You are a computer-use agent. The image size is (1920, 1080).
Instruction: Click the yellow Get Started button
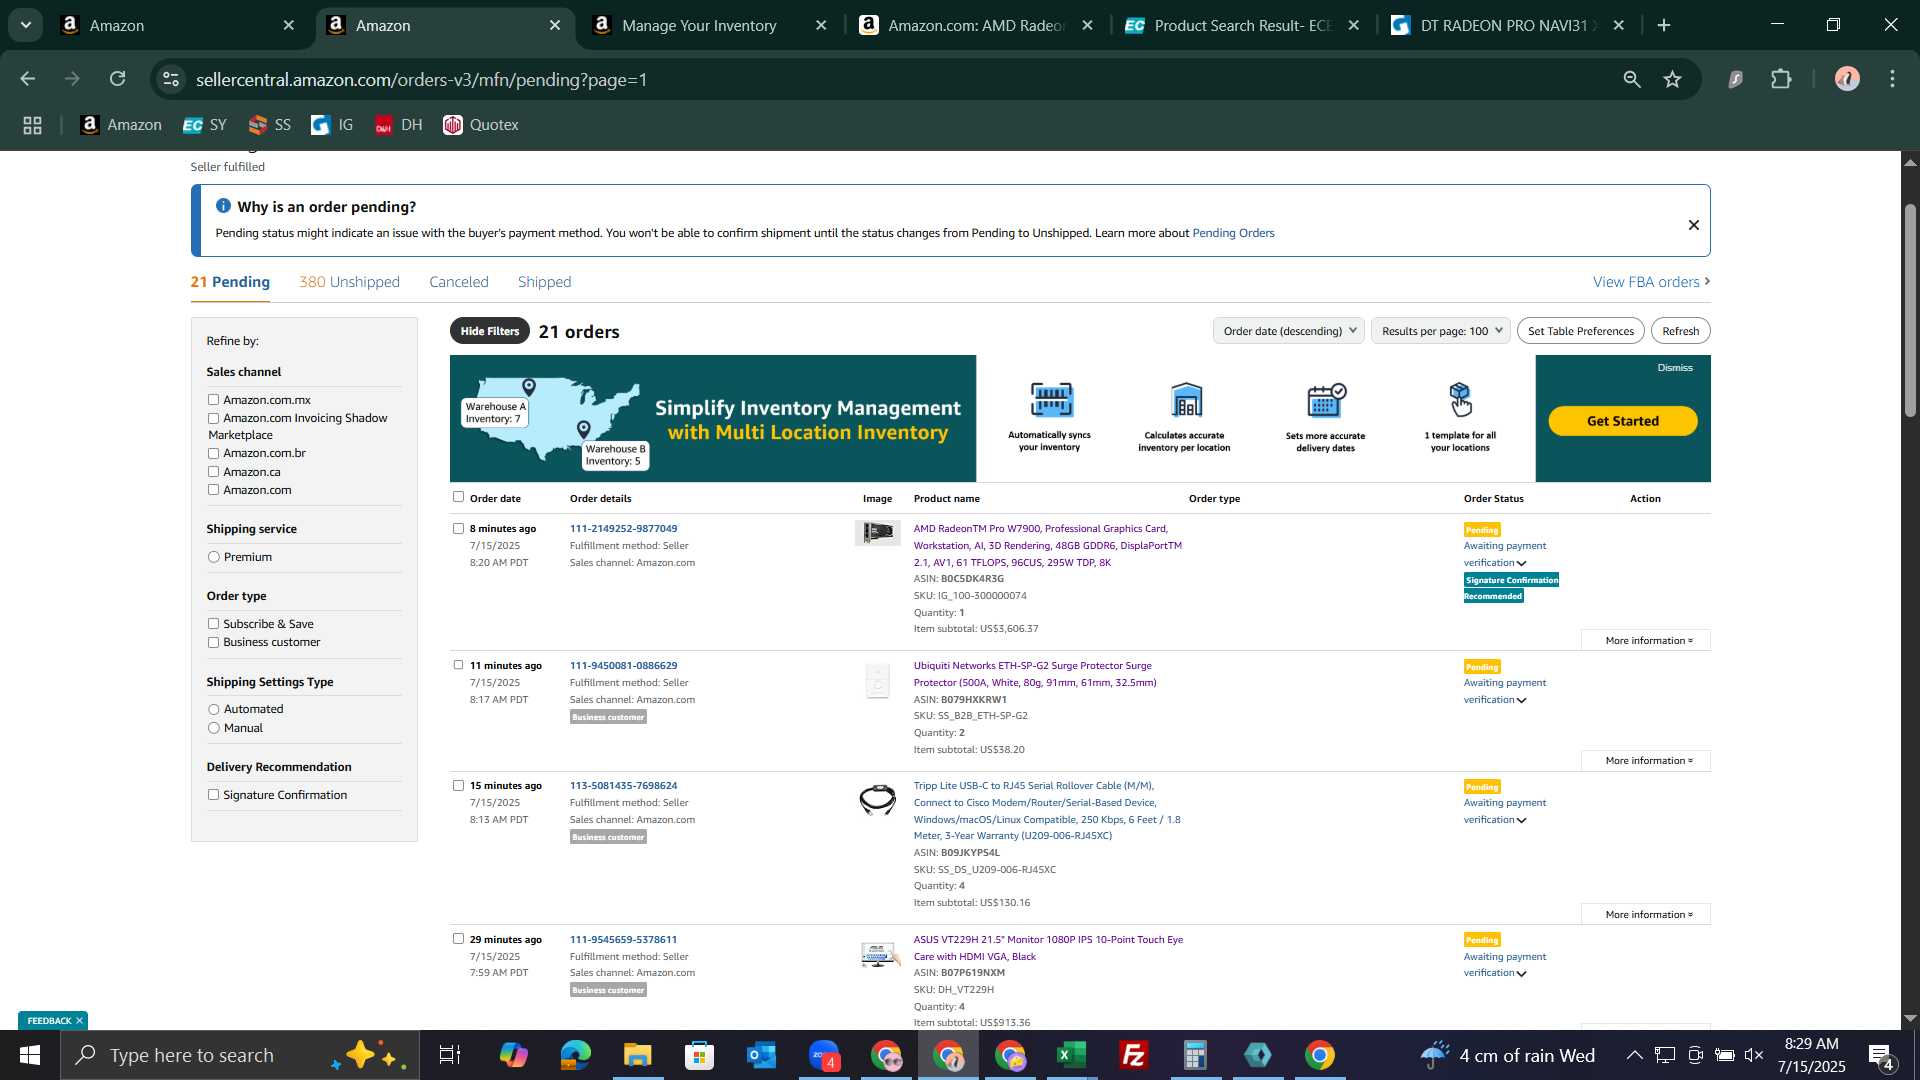click(x=1622, y=421)
